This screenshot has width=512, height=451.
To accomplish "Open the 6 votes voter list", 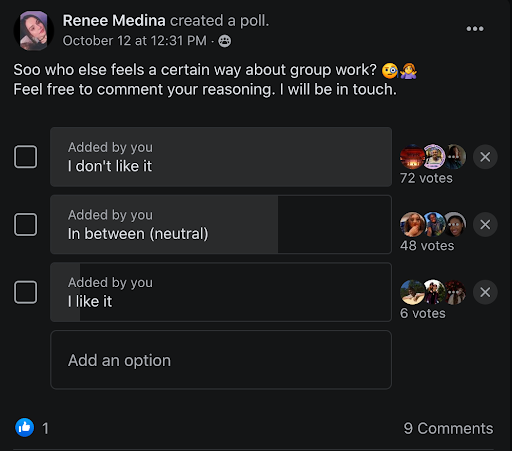I will [x=423, y=313].
